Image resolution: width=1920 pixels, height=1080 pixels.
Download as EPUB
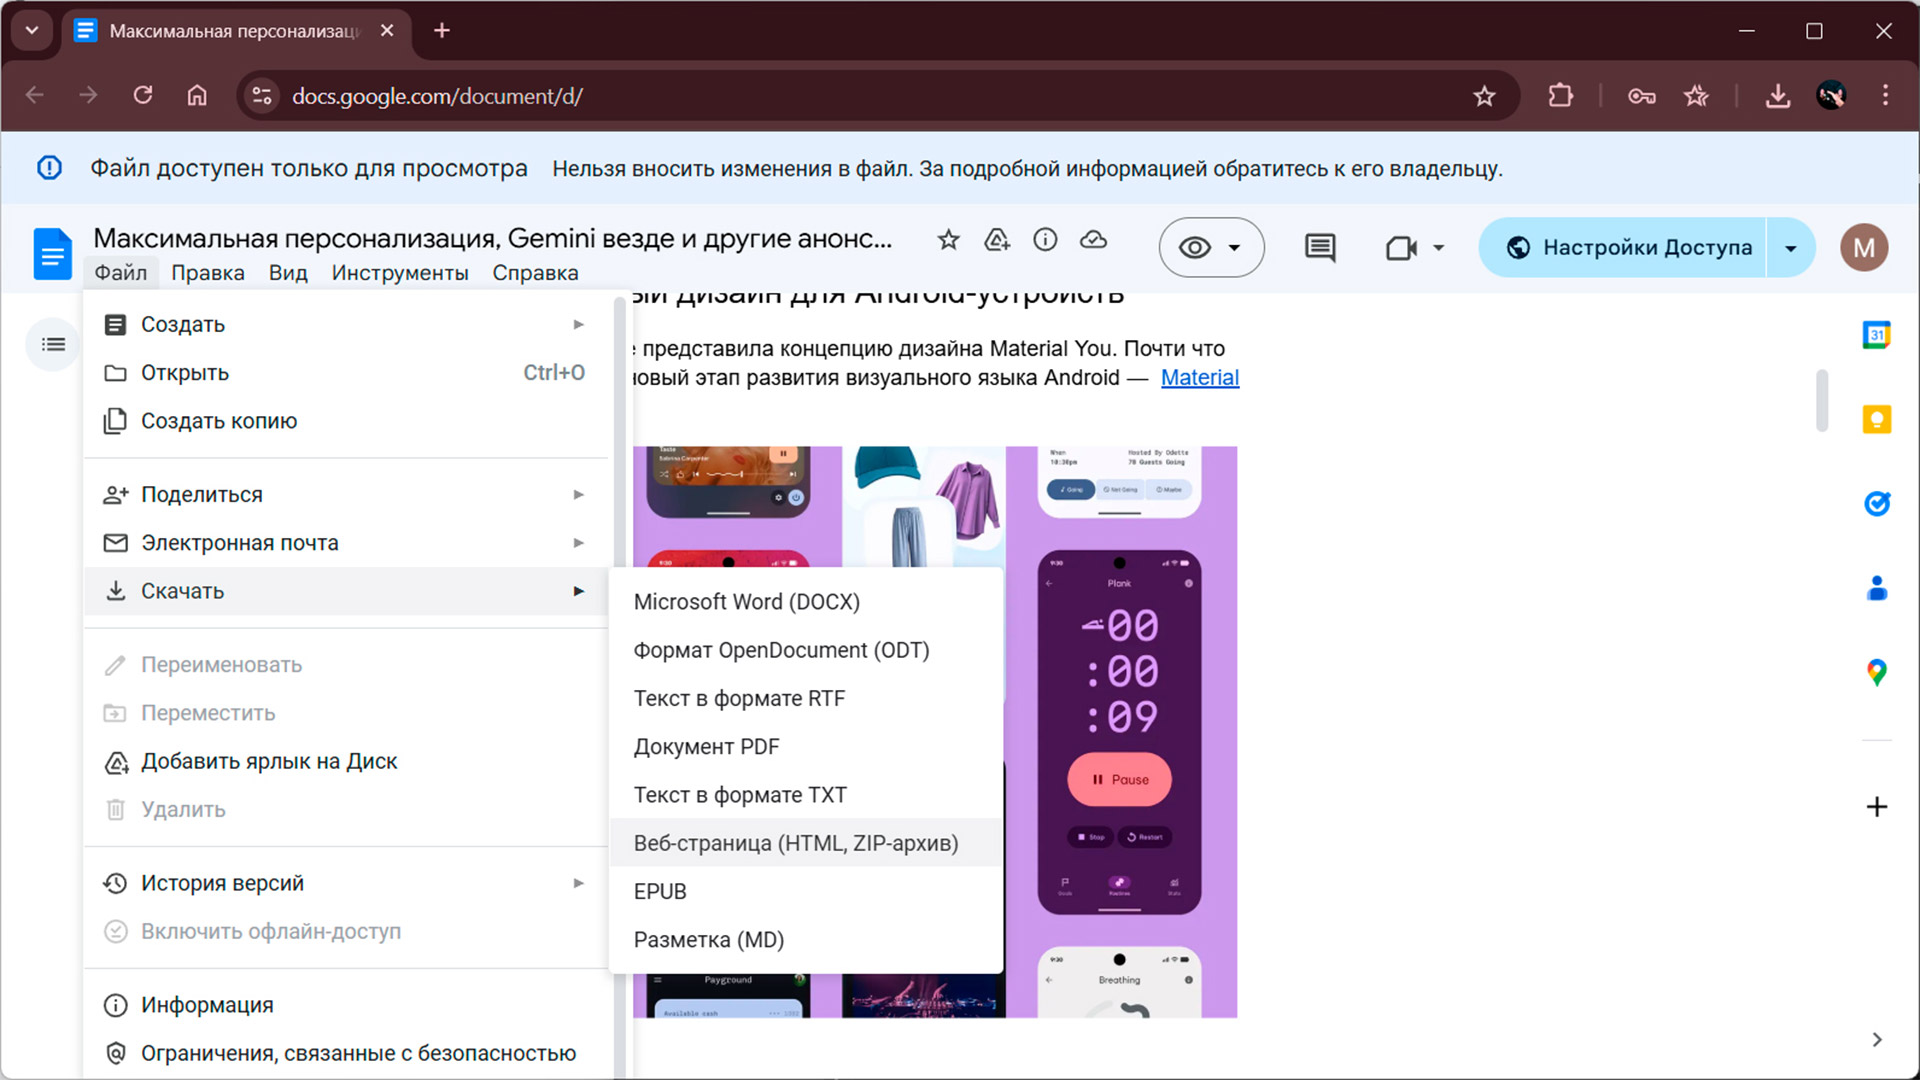click(x=806, y=891)
